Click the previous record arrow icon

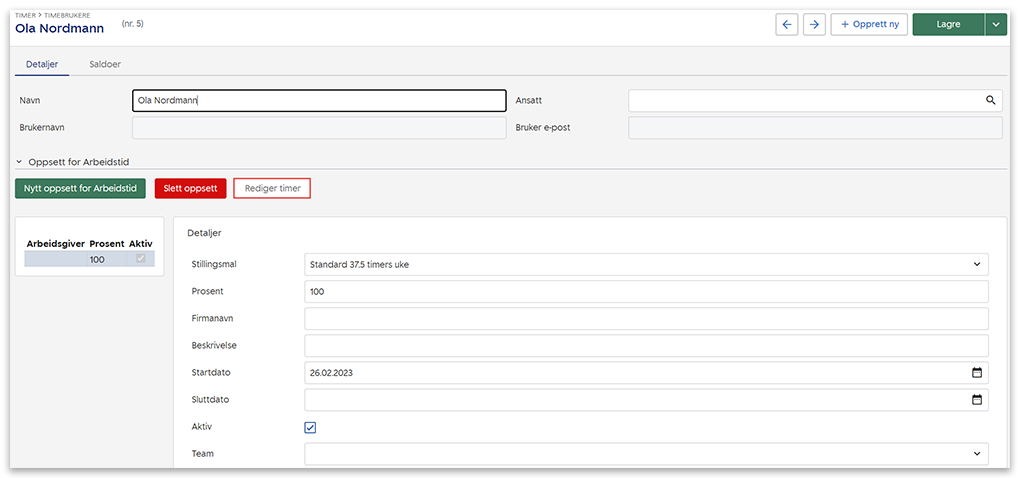click(787, 25)
